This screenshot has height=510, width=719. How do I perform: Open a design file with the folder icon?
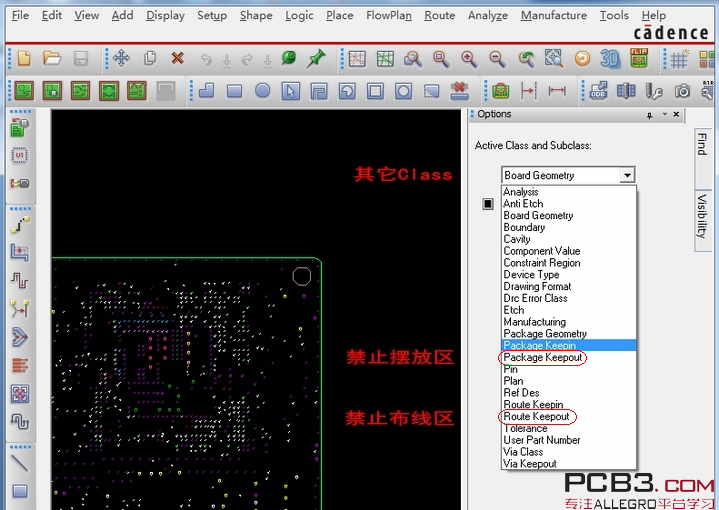52,59
